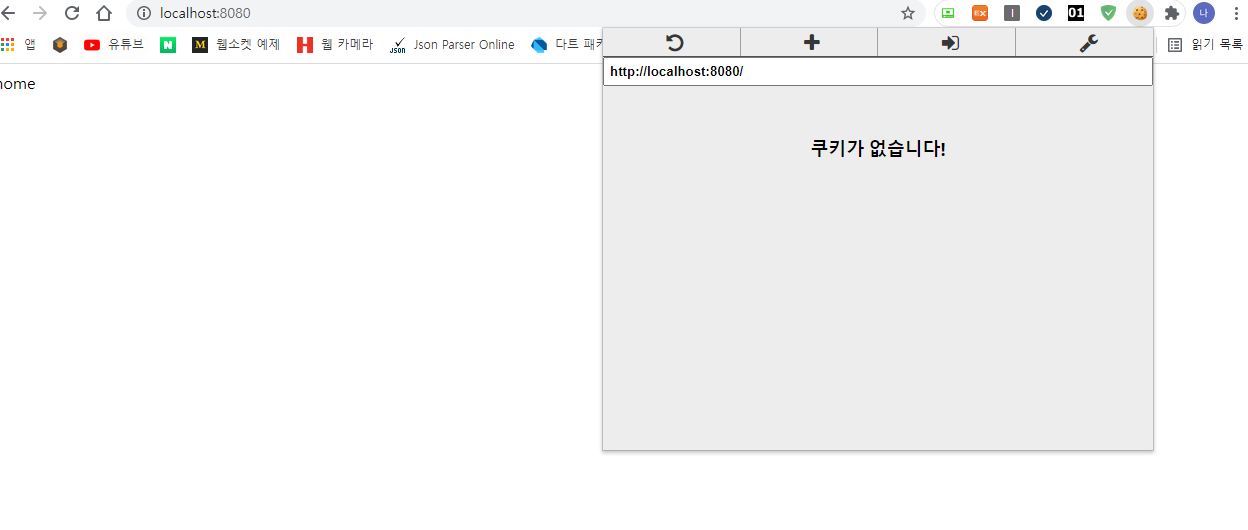Click the browser back arrow
Screen dimensions: 1248x530
pyautogui.click(x=8, y=13)
